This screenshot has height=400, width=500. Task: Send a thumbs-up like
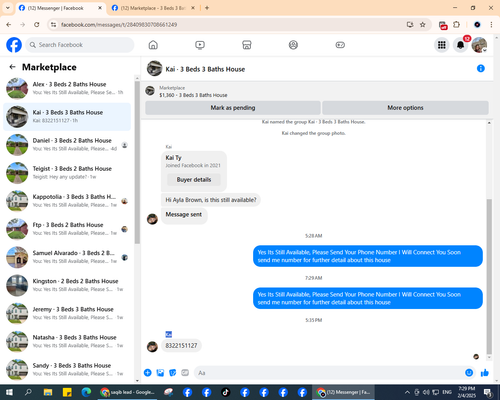tap(485, 373)
